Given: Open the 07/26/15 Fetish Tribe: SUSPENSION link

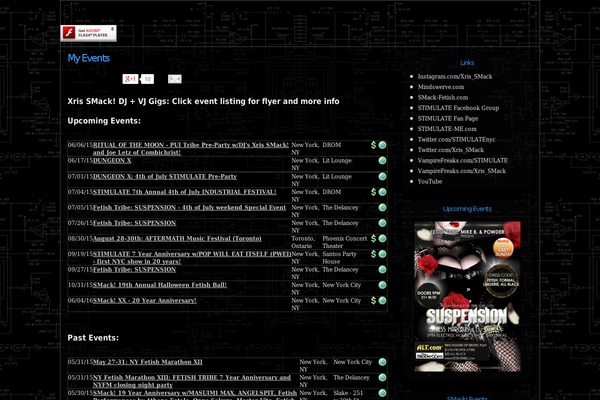Looking at the screenshot, I should [134, 223].
